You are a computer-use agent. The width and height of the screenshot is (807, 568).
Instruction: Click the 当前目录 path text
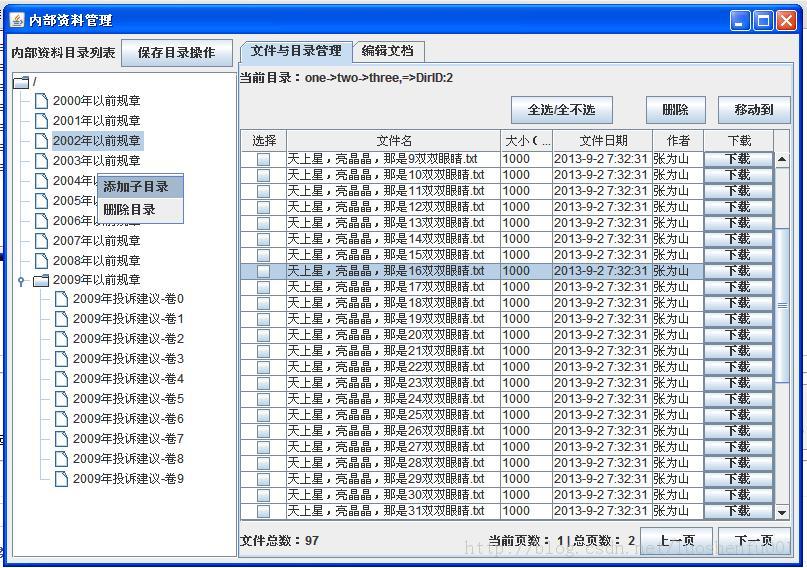(346, 78)
